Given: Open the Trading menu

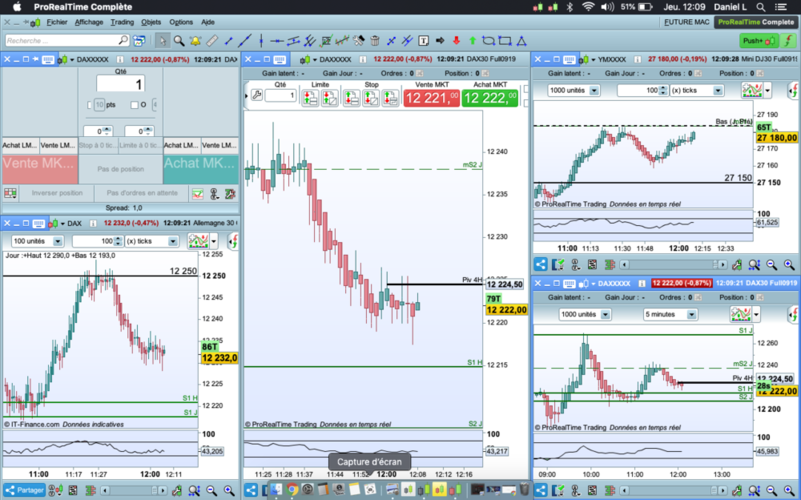Looking at the screenshot, I should (x=122, y=22).
